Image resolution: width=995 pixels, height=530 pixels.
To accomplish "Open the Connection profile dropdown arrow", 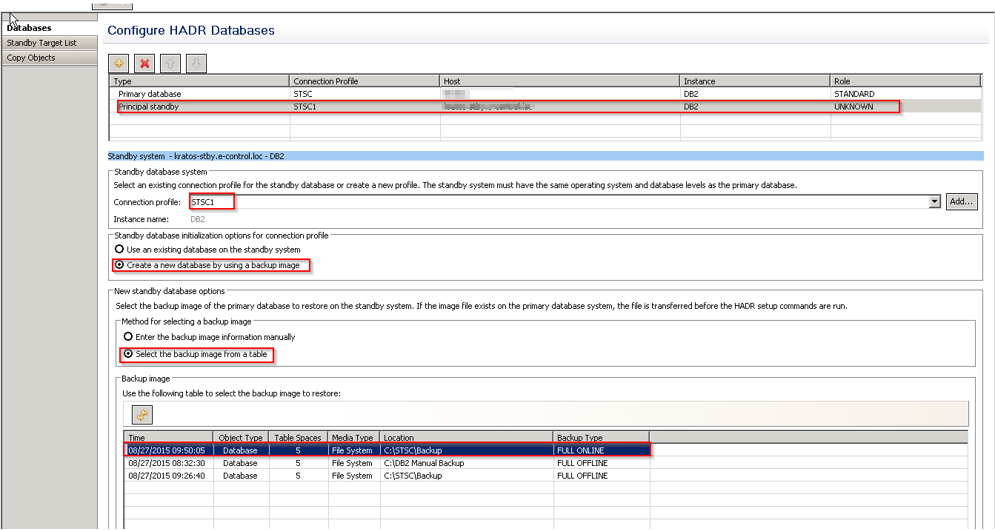I will pos(935,202).
